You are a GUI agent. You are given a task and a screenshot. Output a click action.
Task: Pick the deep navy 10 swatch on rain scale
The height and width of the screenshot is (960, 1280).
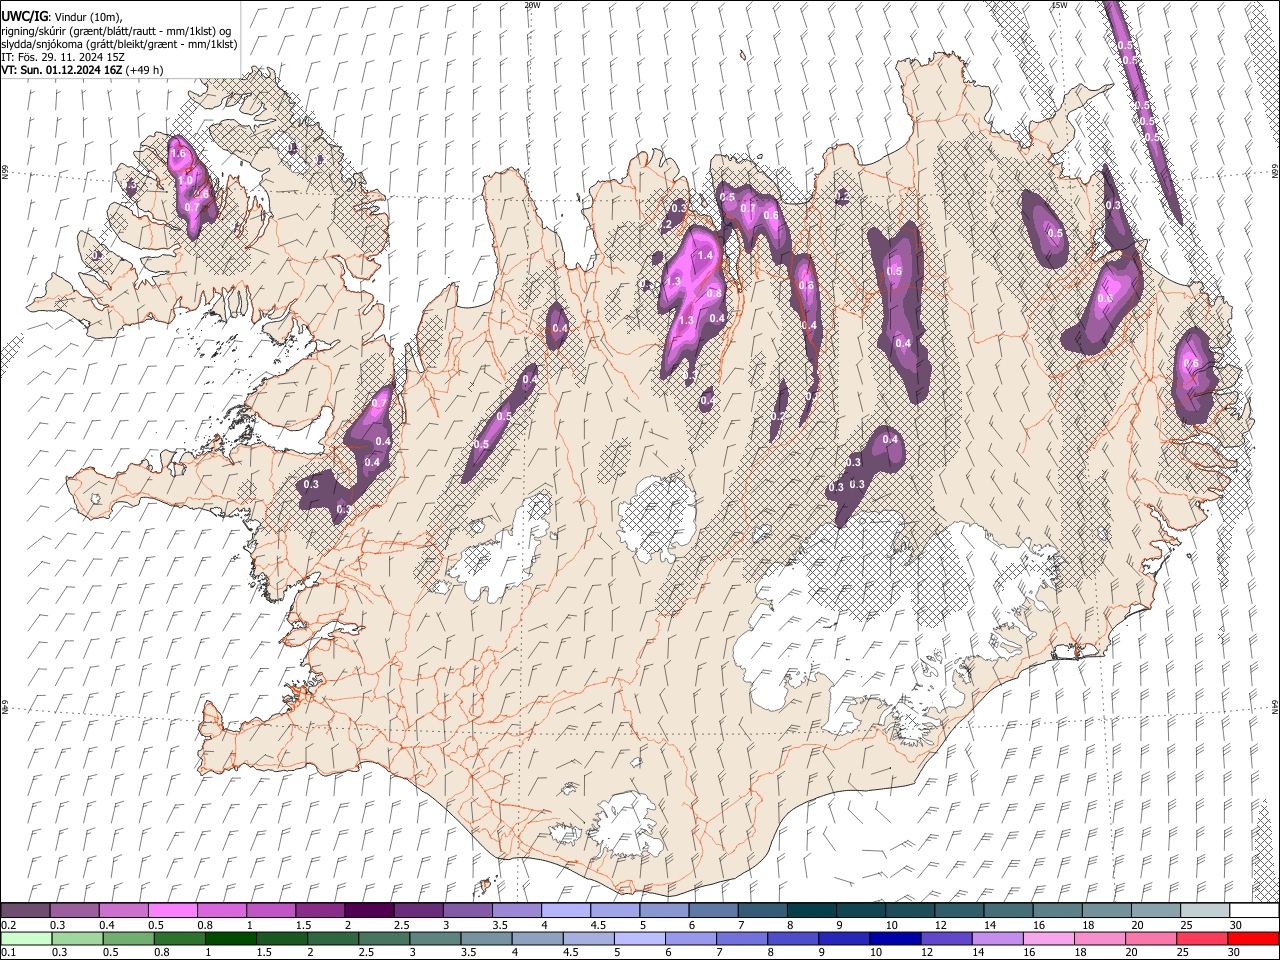point(896,938)
